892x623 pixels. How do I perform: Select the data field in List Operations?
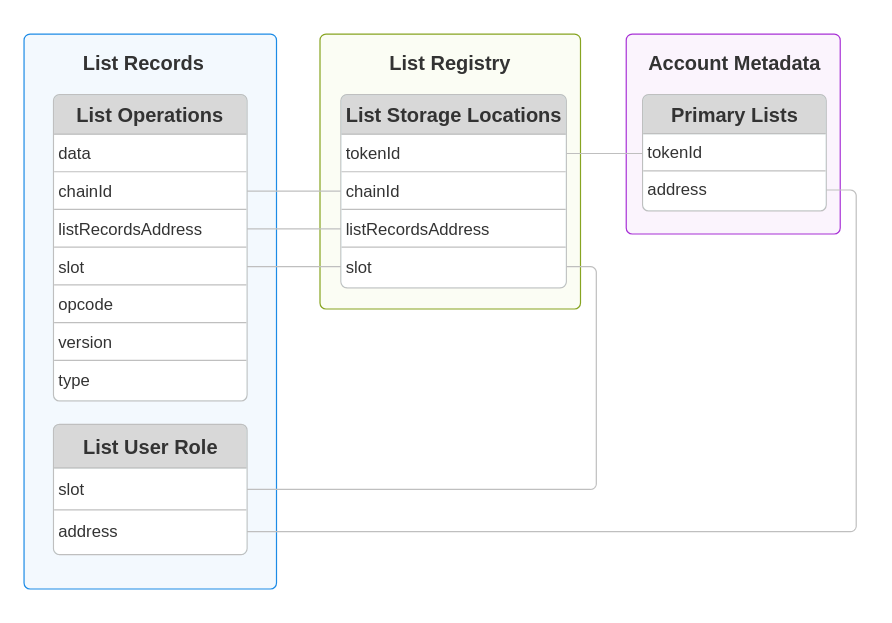[x=149, y=153]
